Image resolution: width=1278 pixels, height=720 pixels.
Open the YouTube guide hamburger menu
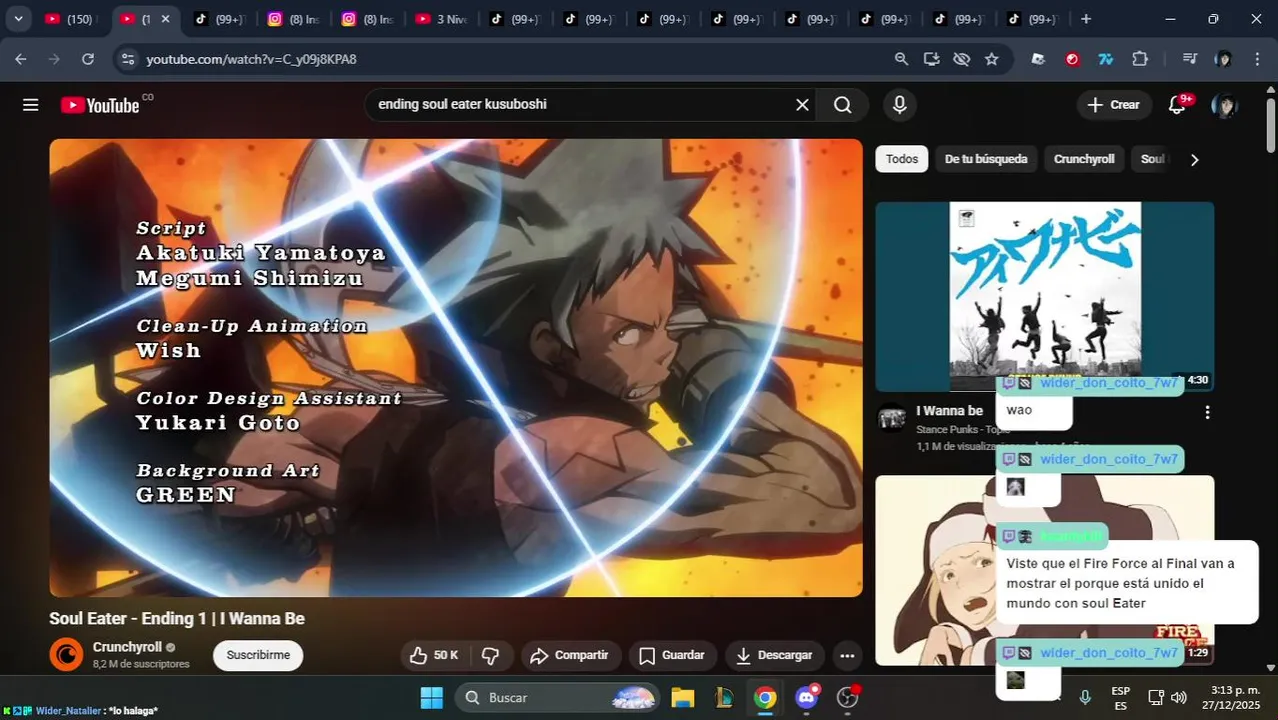coord(30,105)
